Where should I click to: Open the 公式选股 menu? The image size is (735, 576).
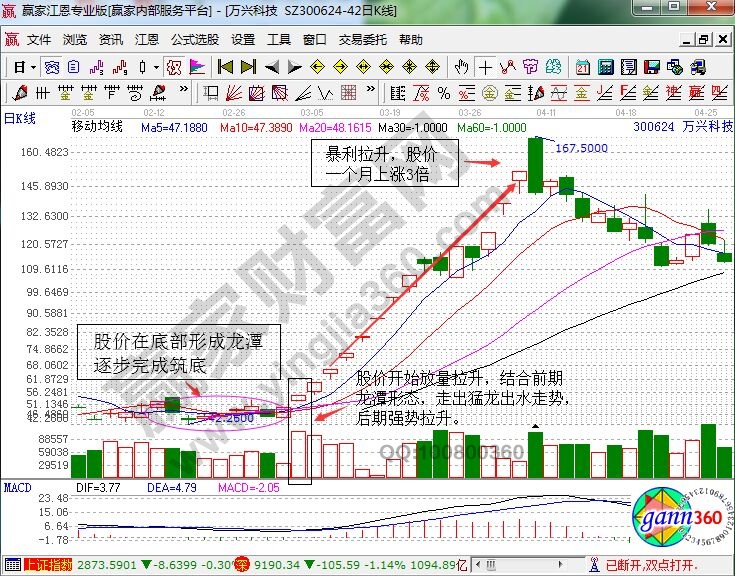coord(194,40)
